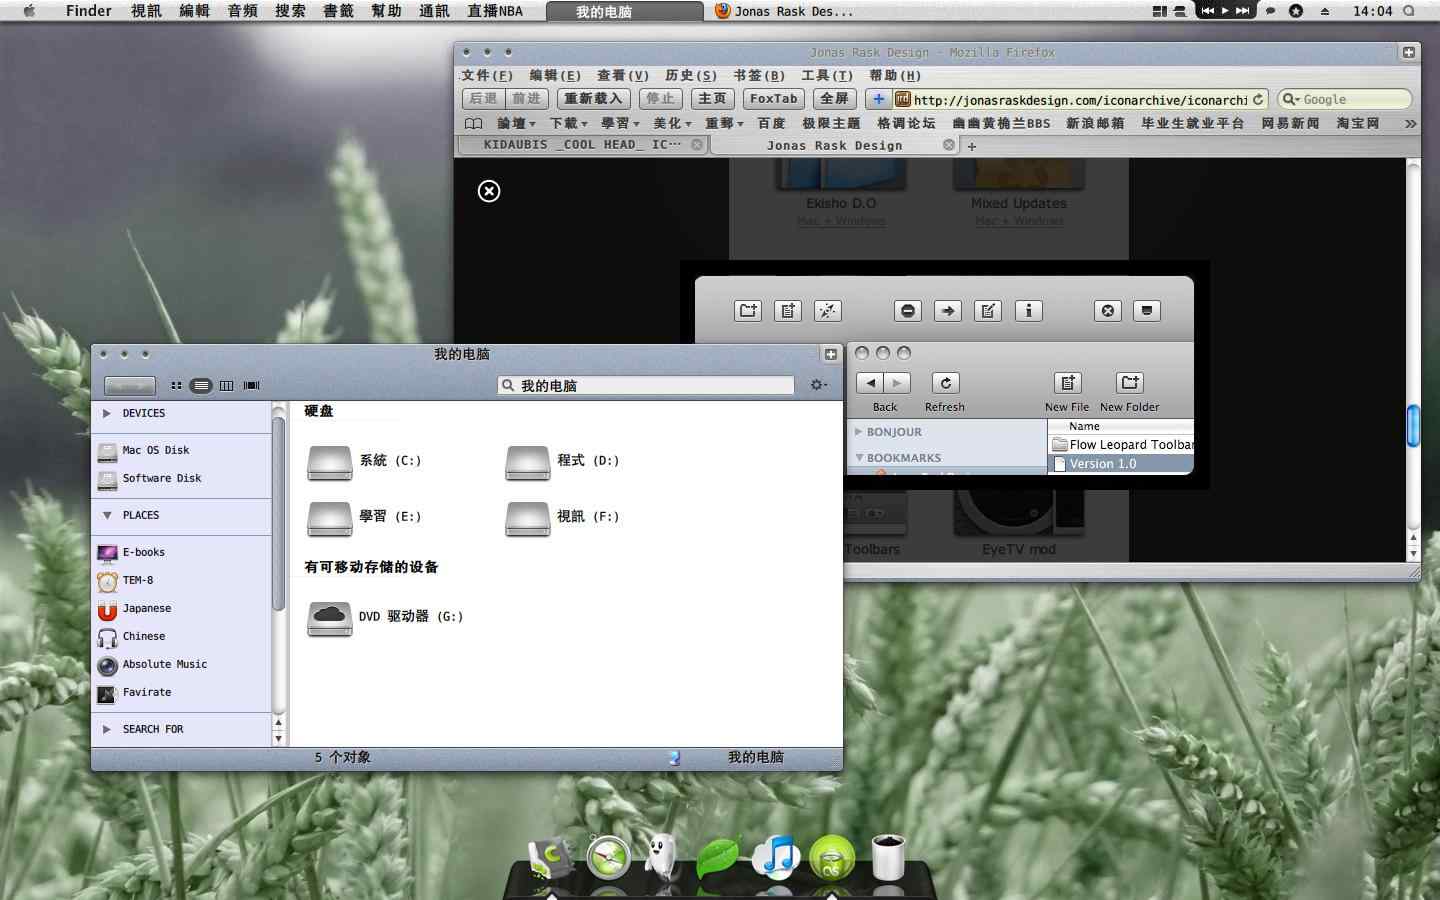Open the 程式 (D:) drive

point(562,461)
